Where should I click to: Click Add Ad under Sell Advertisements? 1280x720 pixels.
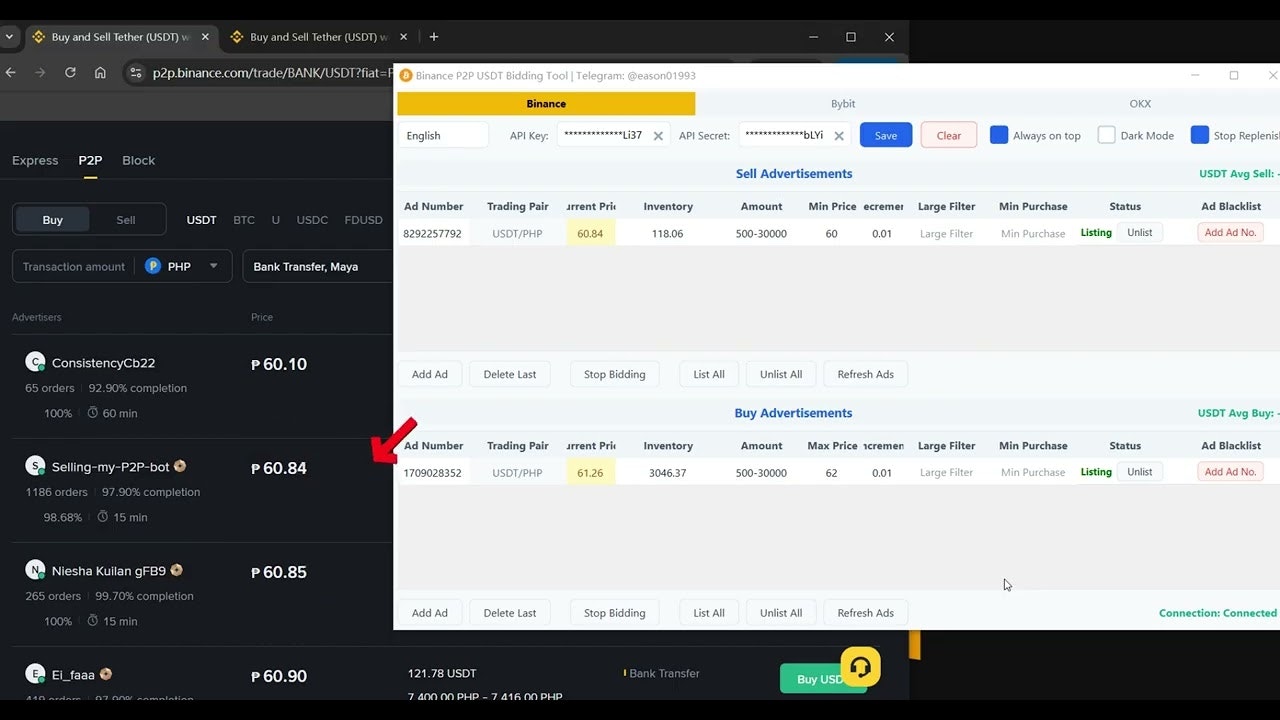[x=430, y=374]
